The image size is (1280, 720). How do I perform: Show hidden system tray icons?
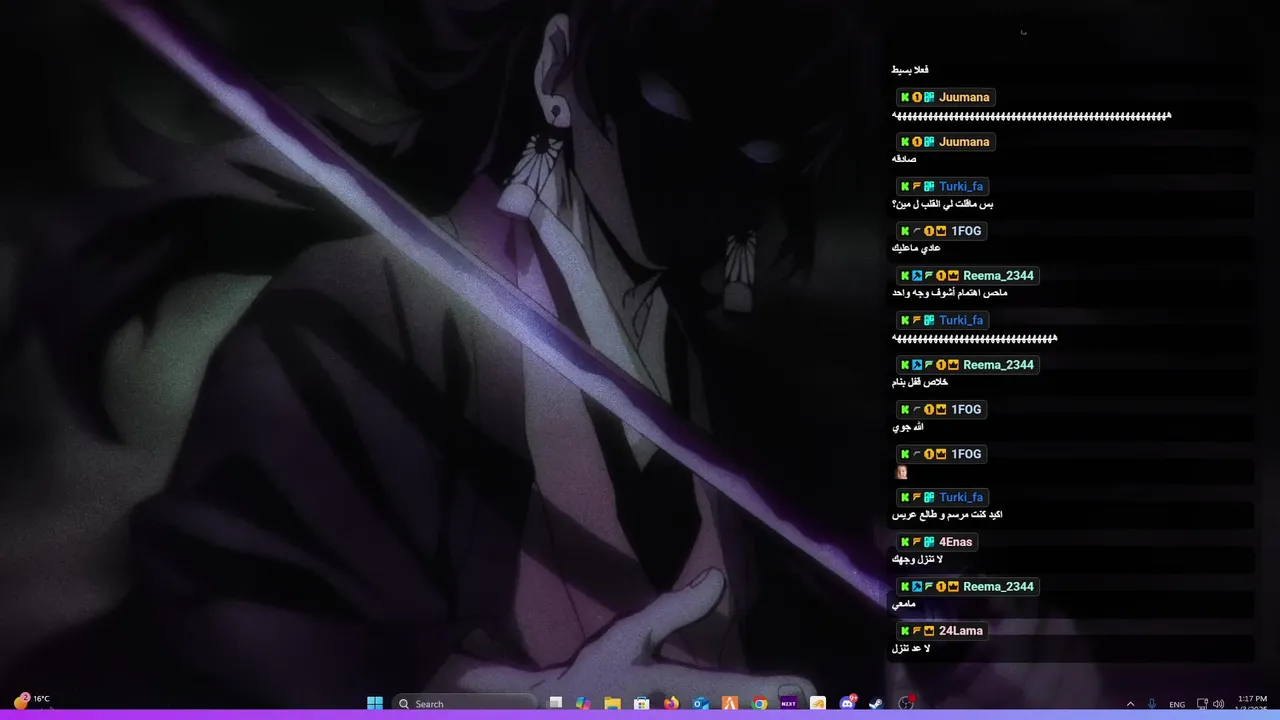[x=1131, y=704]
